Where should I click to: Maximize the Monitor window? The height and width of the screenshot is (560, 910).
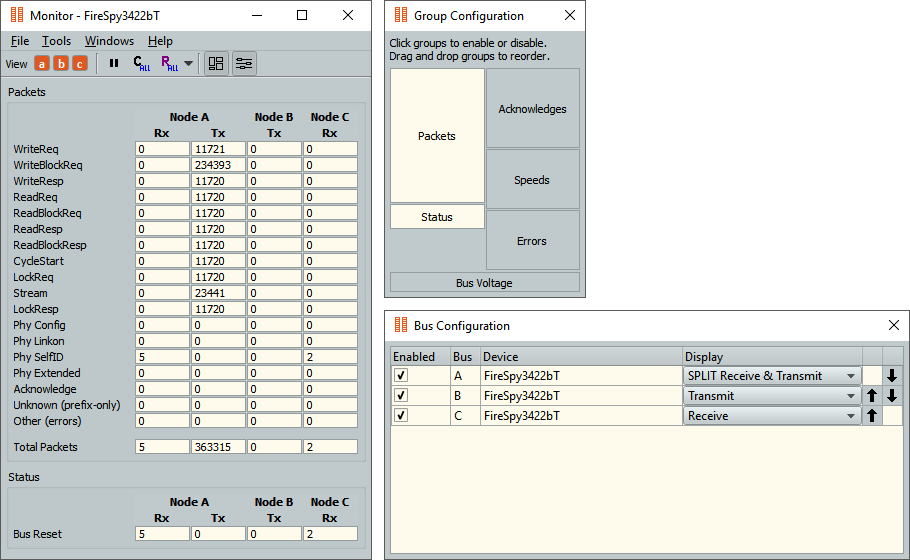302,15
